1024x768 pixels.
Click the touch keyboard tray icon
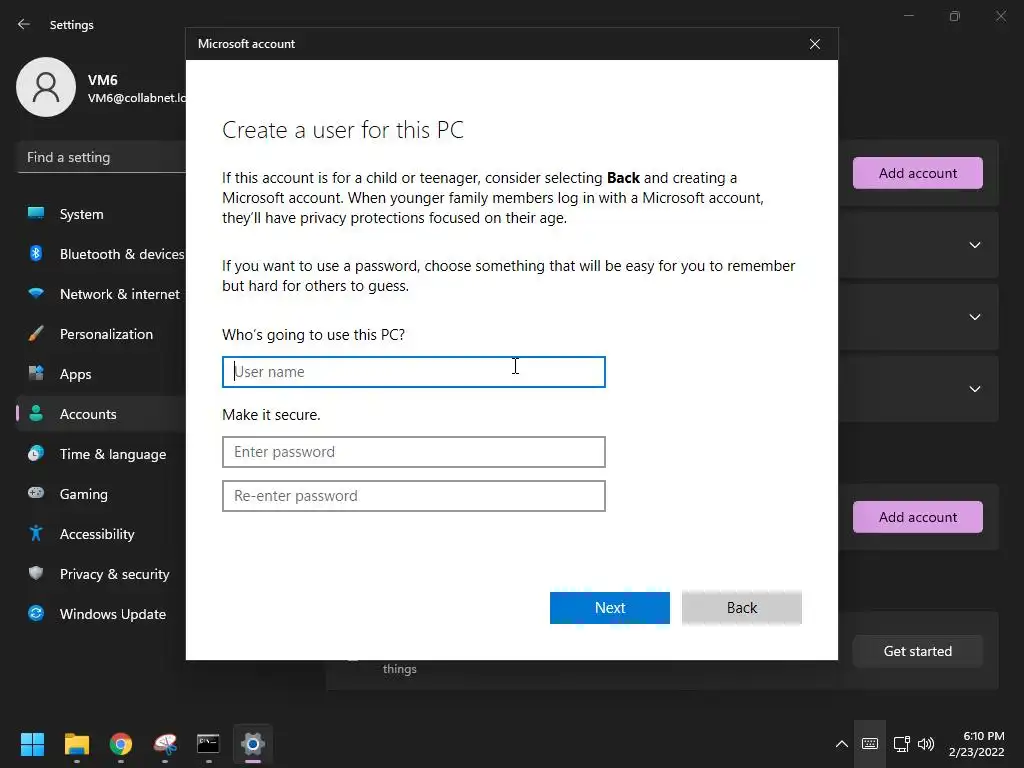click(x=870, y=744)
